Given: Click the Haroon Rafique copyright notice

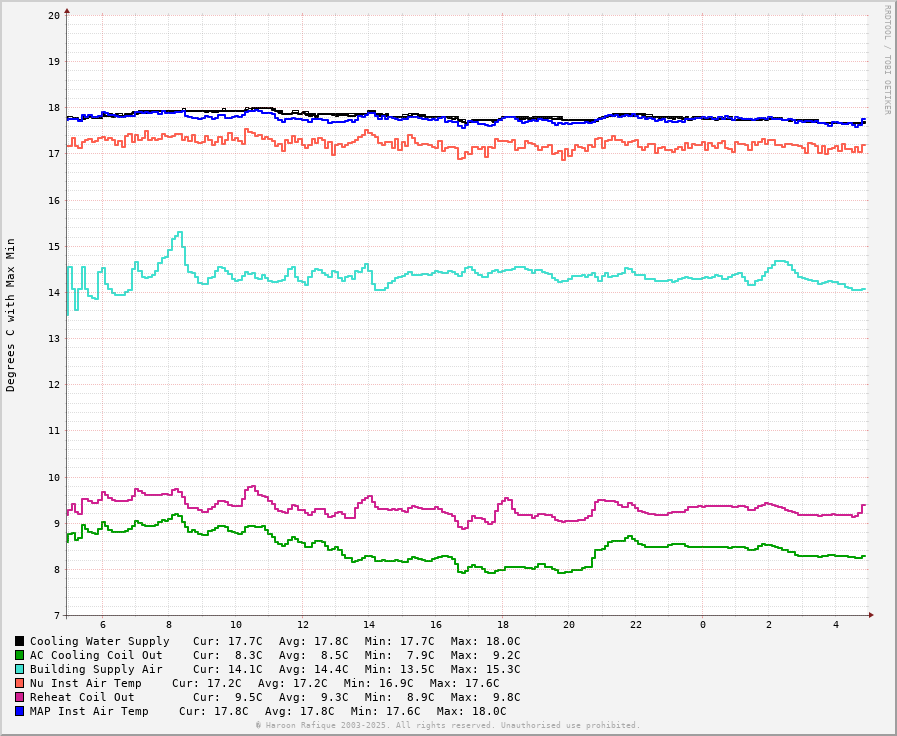Looking at the screenshot, I should 447,725.
